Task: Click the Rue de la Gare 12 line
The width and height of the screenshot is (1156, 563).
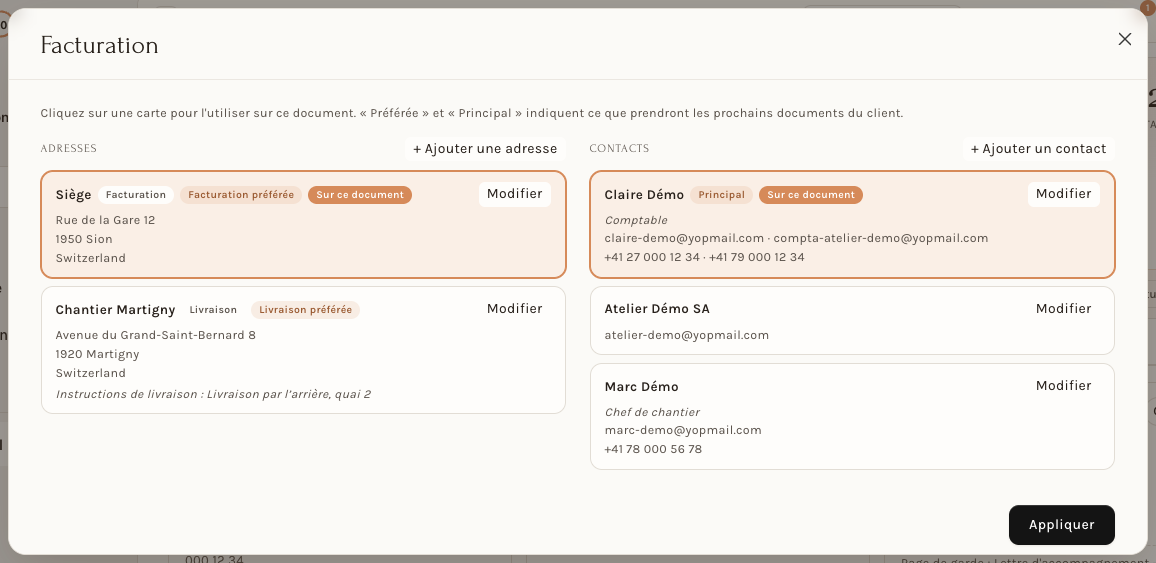Action: (x=105, y=220)
